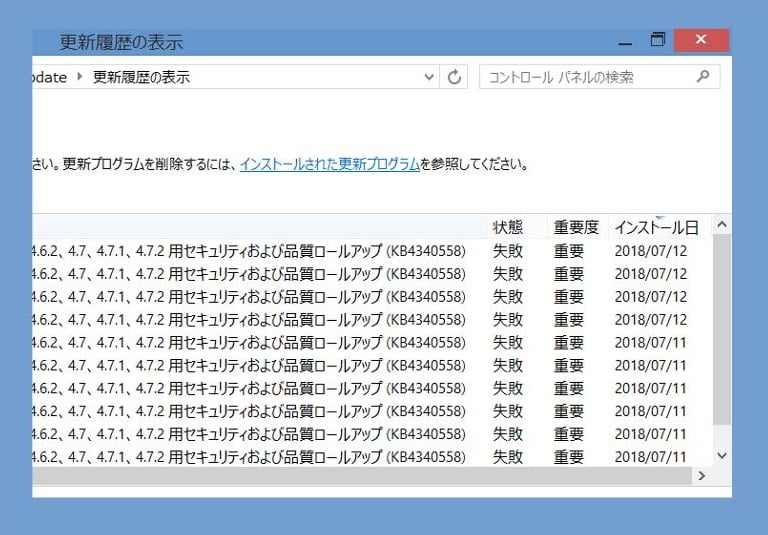This screenshot has height=535, width=768.
Task: Open the インストールされた更新プログラム link
Action: (329, 164)
